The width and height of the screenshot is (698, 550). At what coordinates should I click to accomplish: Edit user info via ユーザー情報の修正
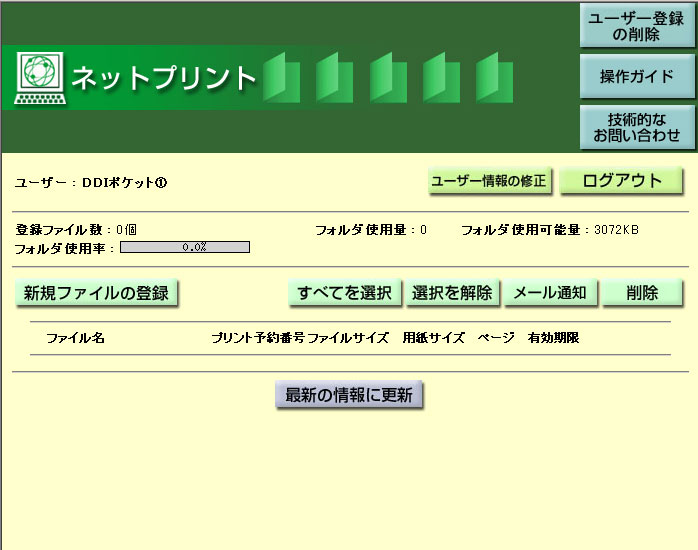click(489, 181)
